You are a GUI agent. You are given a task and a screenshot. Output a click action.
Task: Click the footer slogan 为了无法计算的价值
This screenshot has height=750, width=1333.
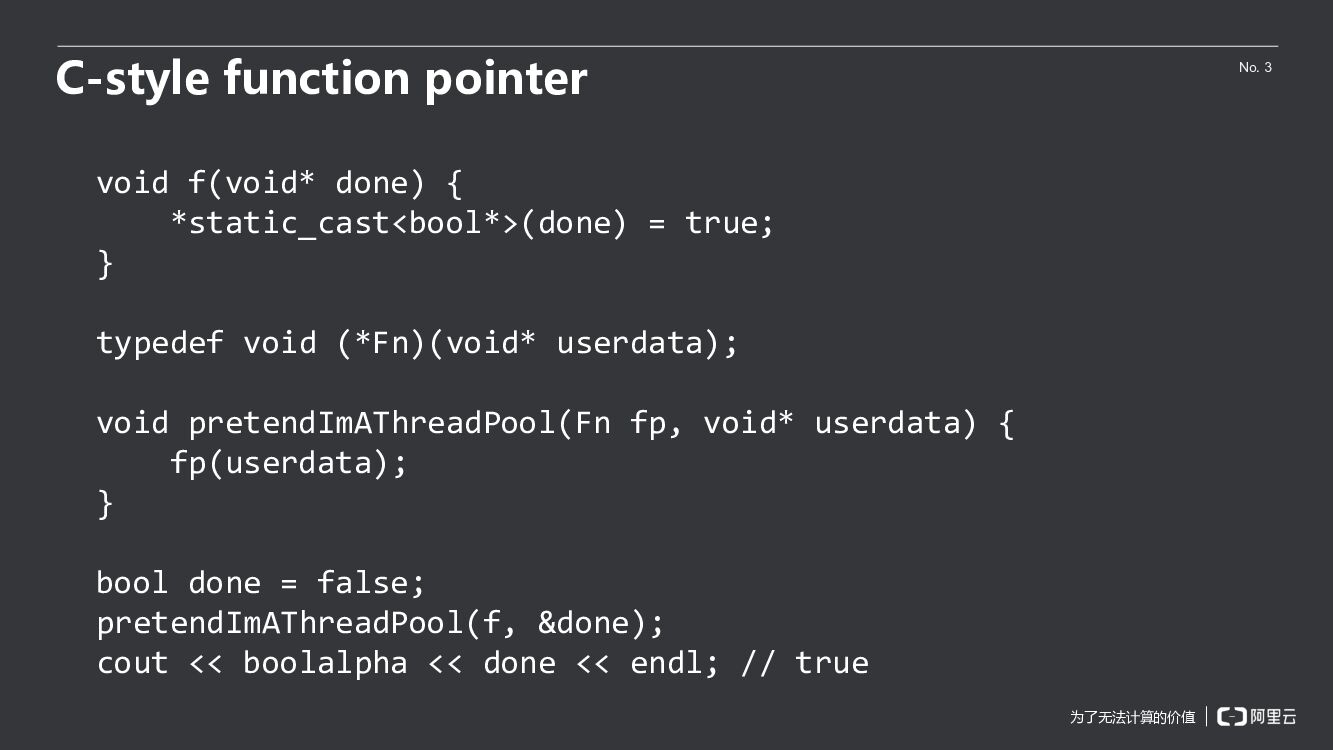coord(1132,717)
